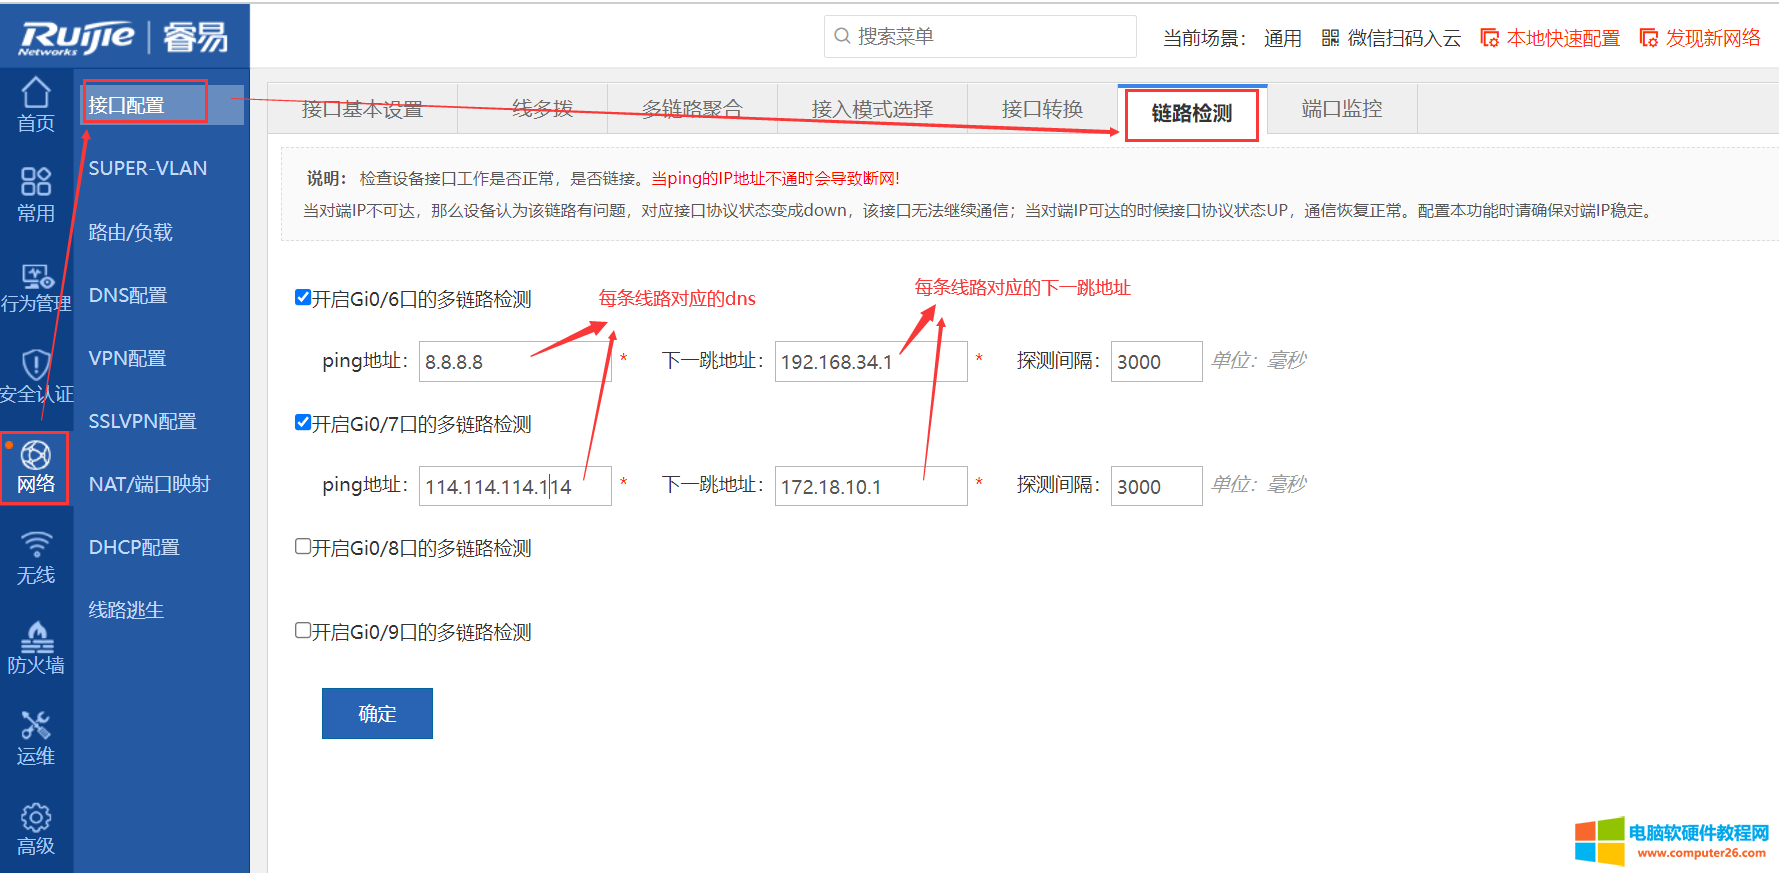Click the 本地快速配置 icon
Viewport: 1779px width, 873px height.
tap(1490, 38)
